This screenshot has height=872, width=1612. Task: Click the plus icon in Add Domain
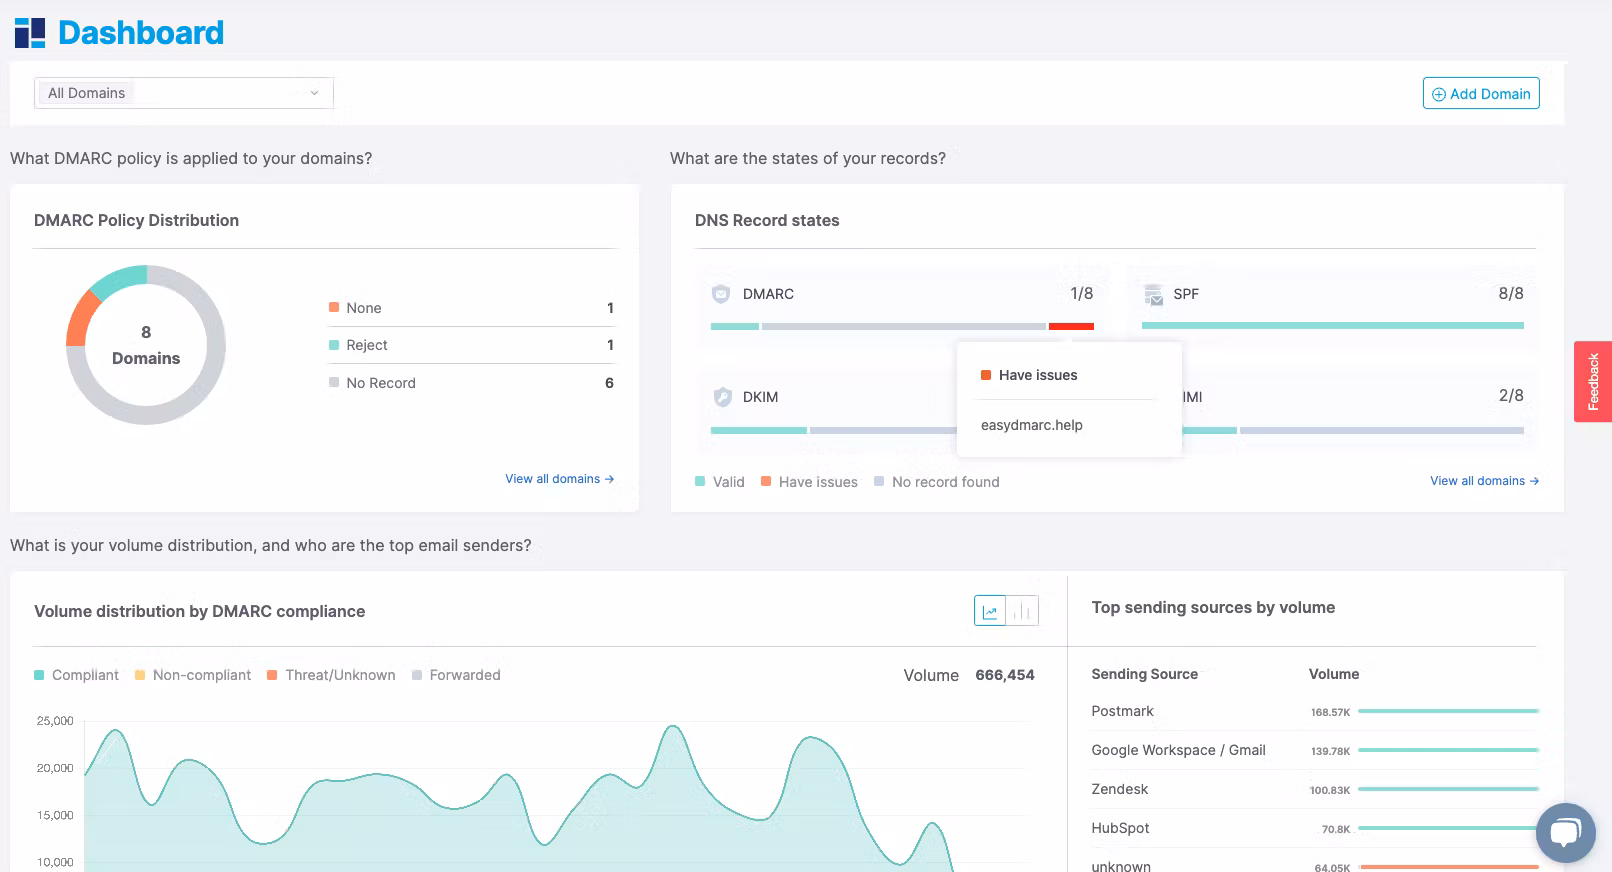pos(1439,94)
